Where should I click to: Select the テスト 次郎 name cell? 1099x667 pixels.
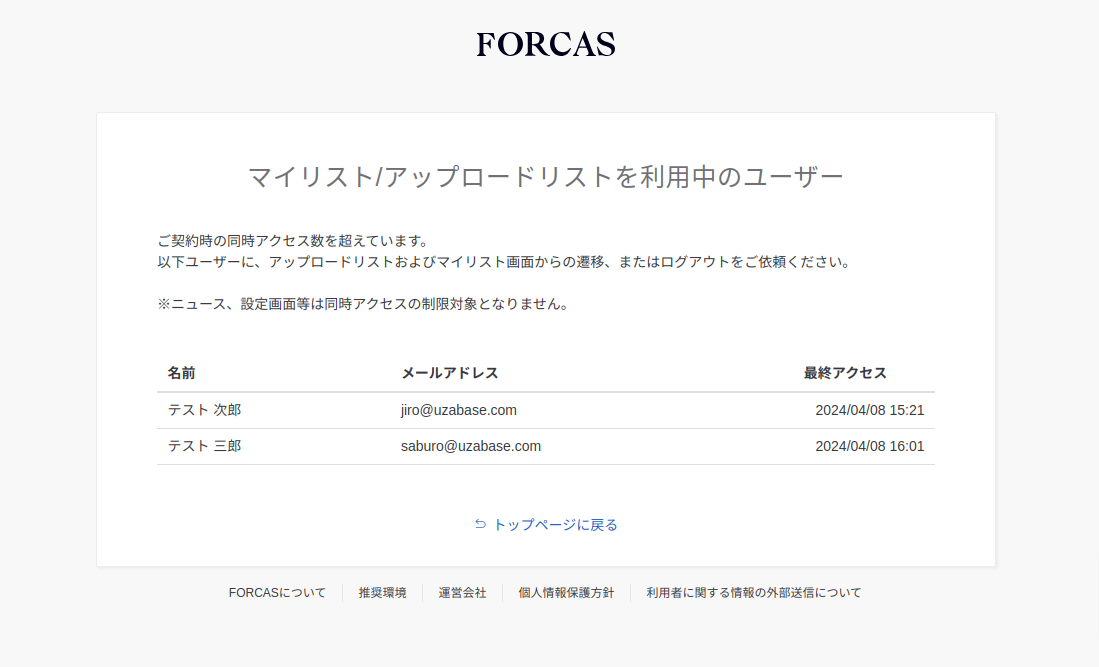coord(204,410)
